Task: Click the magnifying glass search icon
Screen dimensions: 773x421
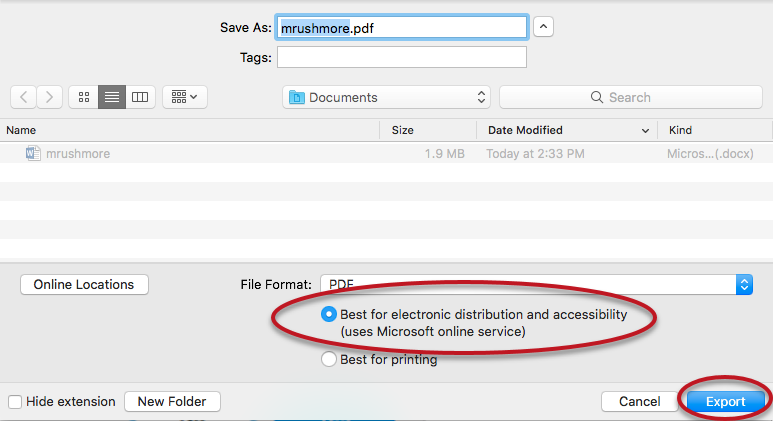Action: pos(598,98)
